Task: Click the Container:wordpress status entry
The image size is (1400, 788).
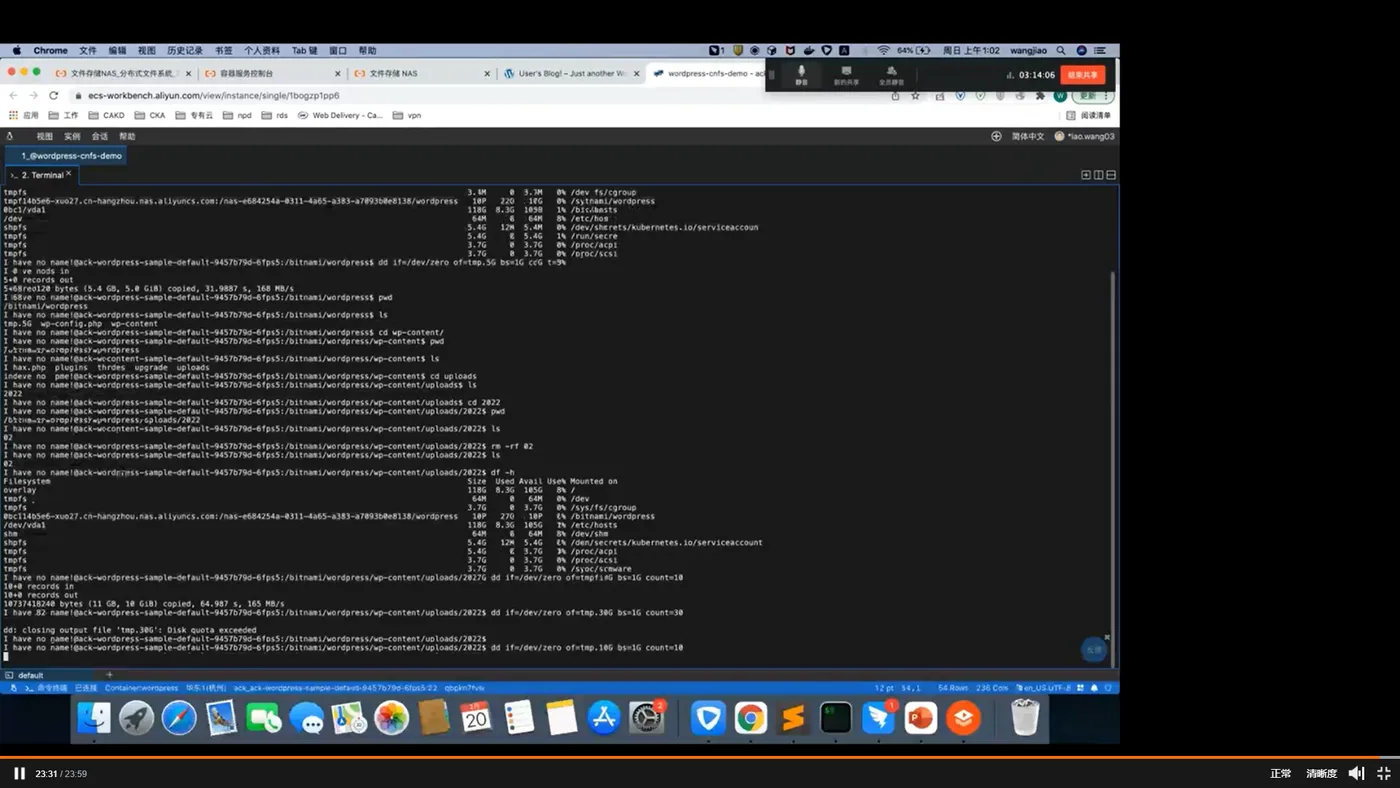Action: (x=141, y=688)
